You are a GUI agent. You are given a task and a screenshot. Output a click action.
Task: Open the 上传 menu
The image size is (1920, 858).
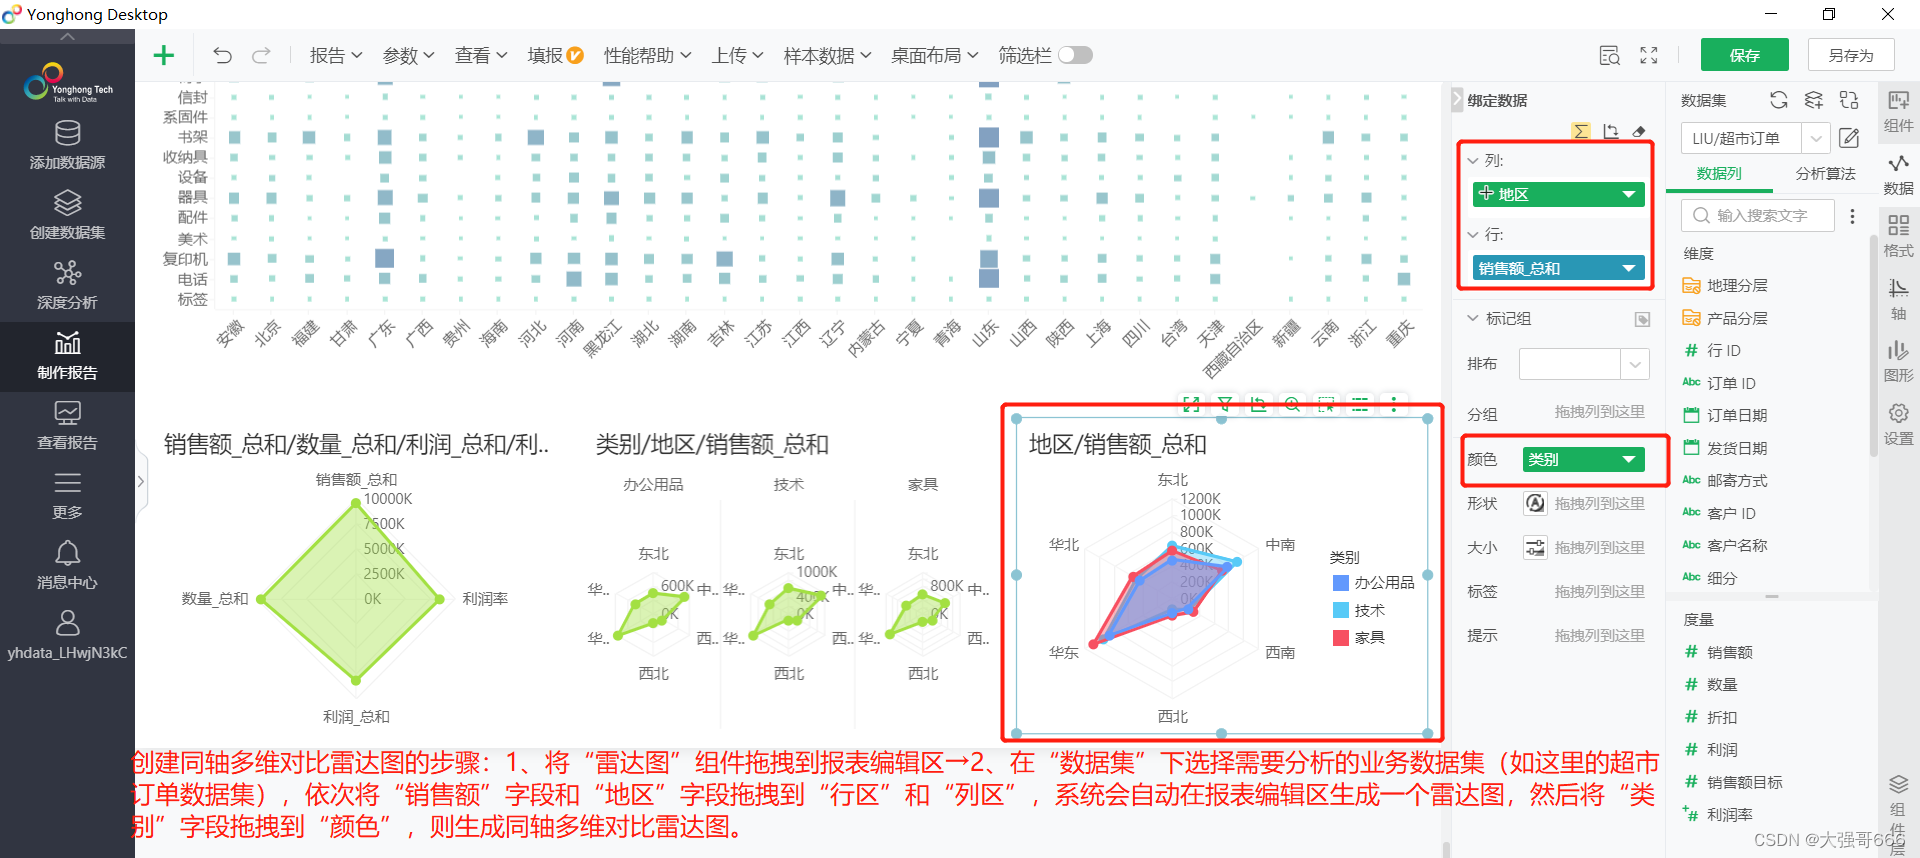click(x=738, y=56)
